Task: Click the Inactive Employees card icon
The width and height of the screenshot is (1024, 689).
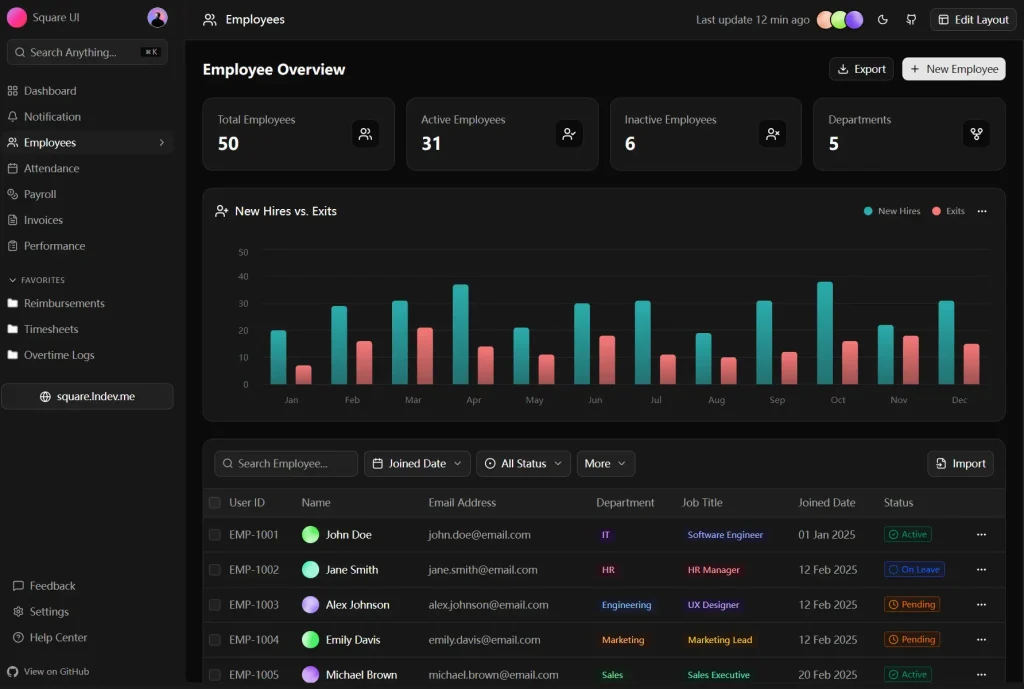Action: 772,134
